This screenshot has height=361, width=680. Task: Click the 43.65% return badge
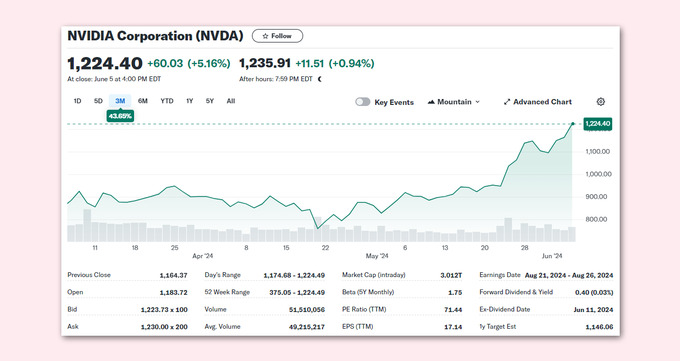click(120, 116)
